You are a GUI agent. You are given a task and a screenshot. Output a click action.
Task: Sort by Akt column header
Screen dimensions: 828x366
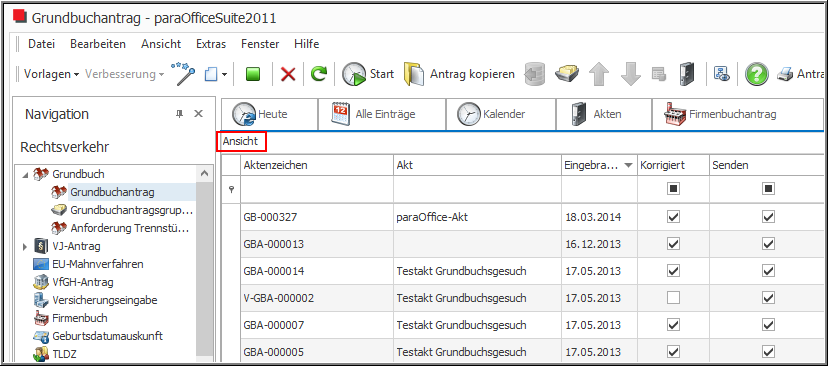pos(477,165)
